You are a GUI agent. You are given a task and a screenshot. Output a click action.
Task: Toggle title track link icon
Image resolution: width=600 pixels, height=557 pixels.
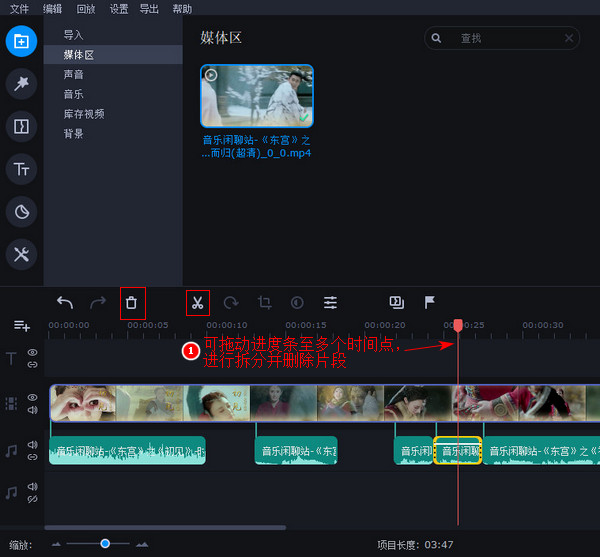point(33,365)
